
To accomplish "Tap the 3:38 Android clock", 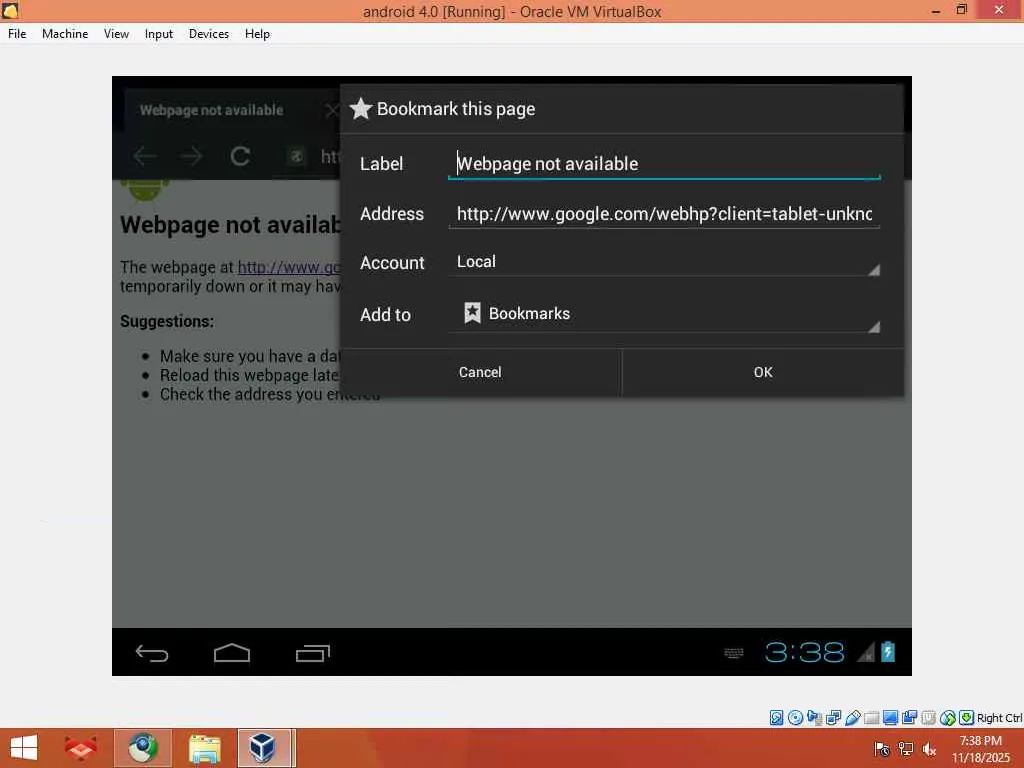I will tap(805, 652).
